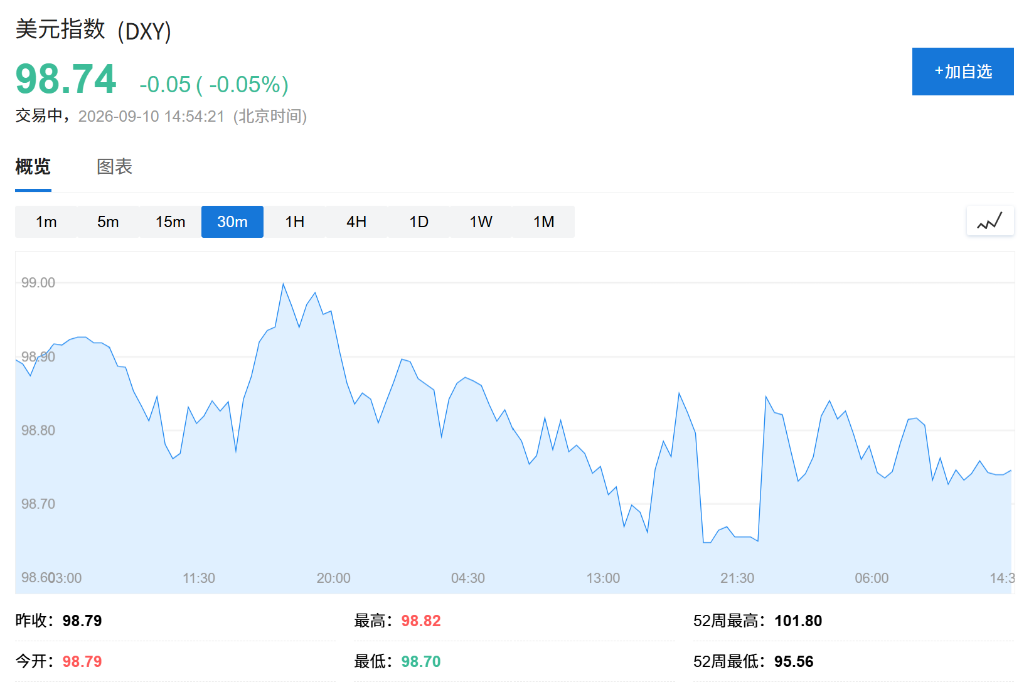Click the highest peak on the price chart
This screenshot has width=1024, height=692.
tap(283, 284)
